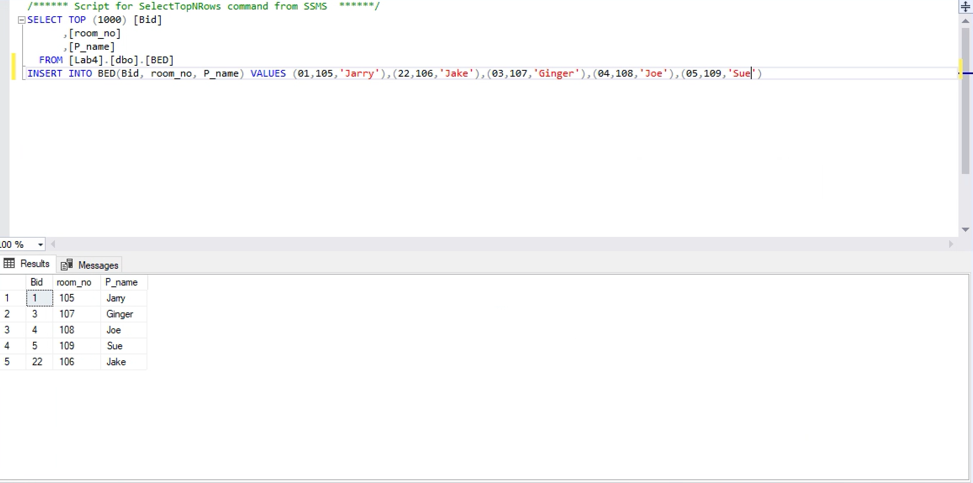Click the Bid cell with value 3
Viewport: 973px width, 483px height.
coord(40,314)
